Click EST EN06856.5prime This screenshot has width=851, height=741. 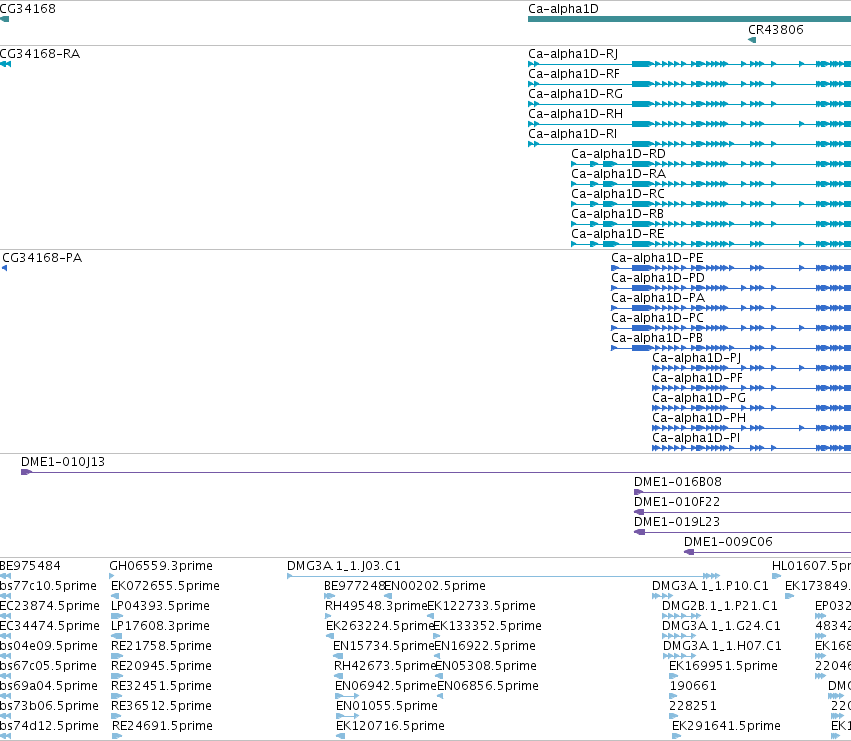(x=488, y=686)
